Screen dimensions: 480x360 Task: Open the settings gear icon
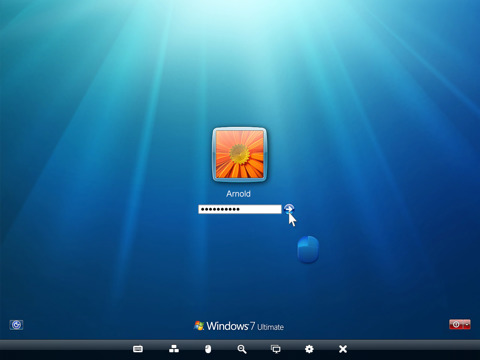point(309,349)
